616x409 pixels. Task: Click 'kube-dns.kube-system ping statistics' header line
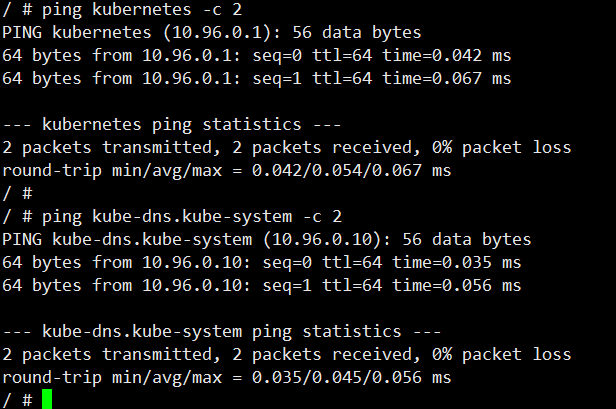tap(222, 332)
